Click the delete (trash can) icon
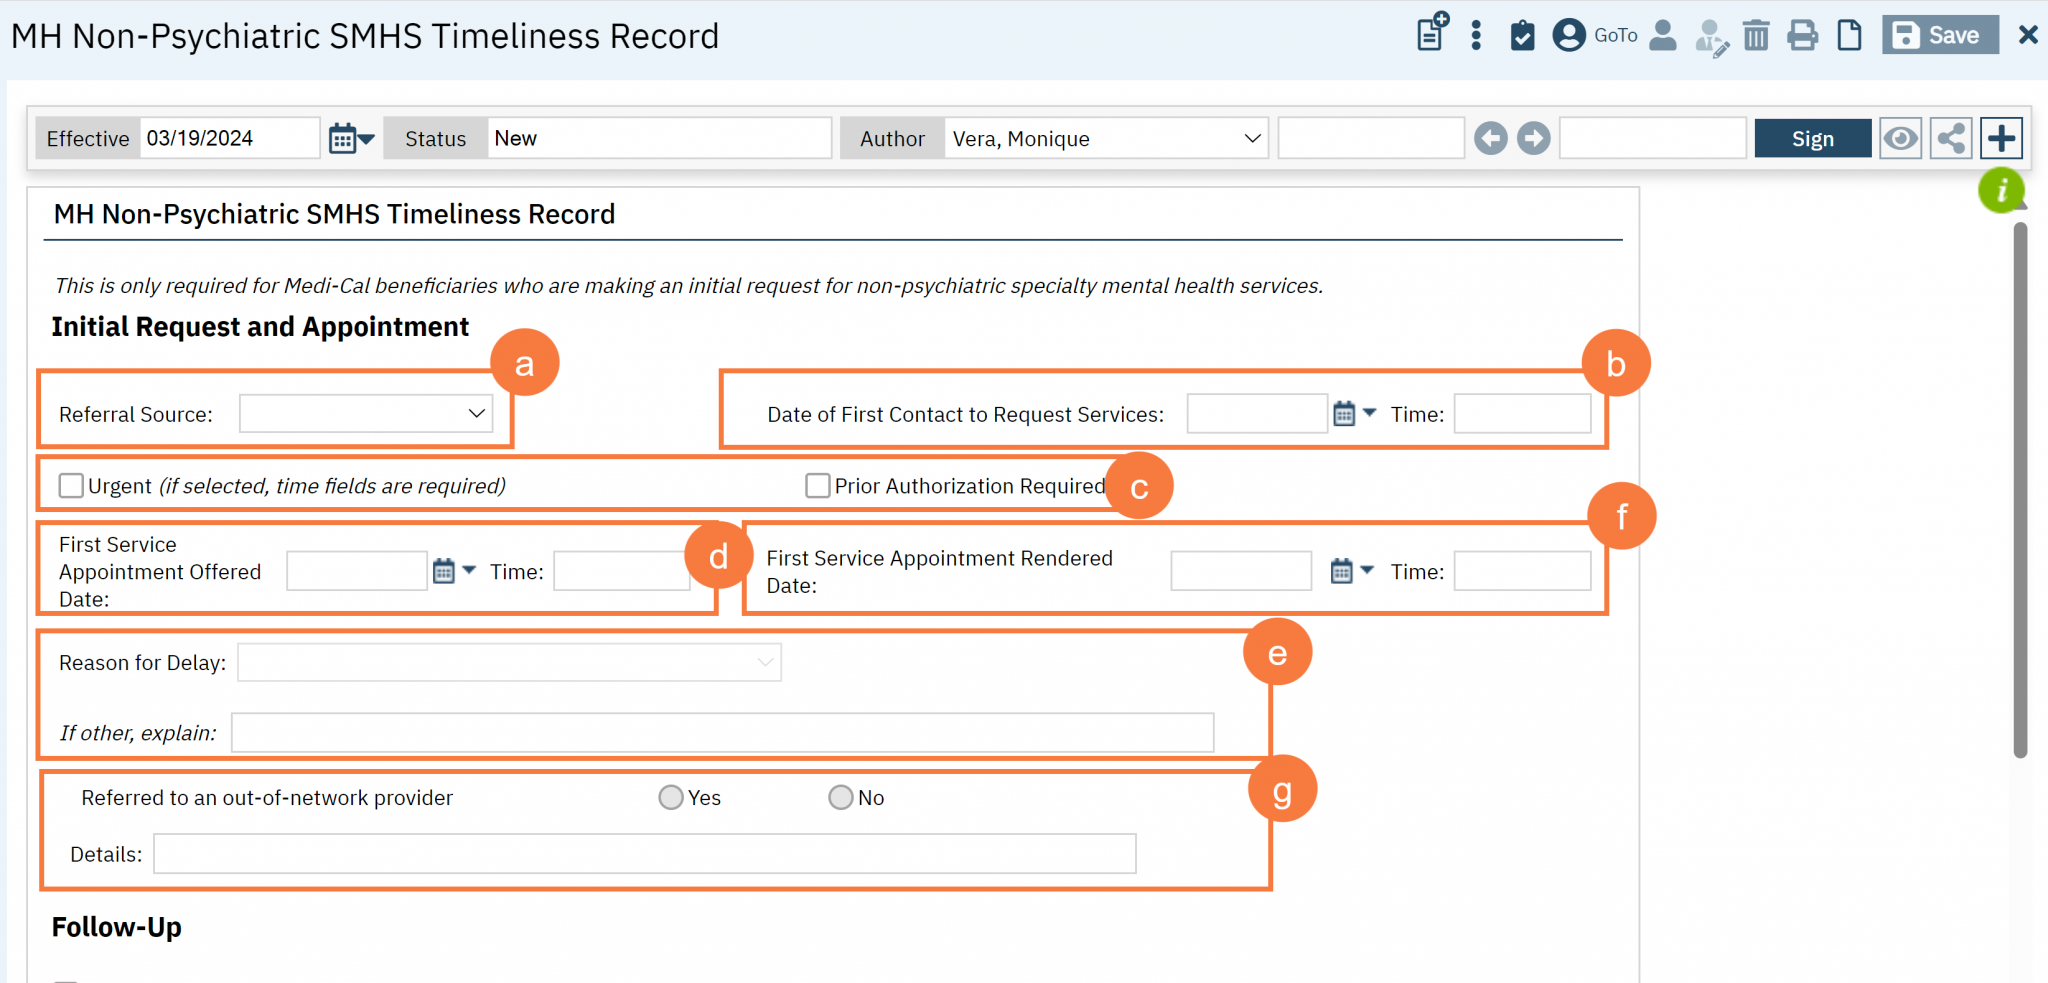This screenshot has height=983, width=2048. (x=1757, y=34)
